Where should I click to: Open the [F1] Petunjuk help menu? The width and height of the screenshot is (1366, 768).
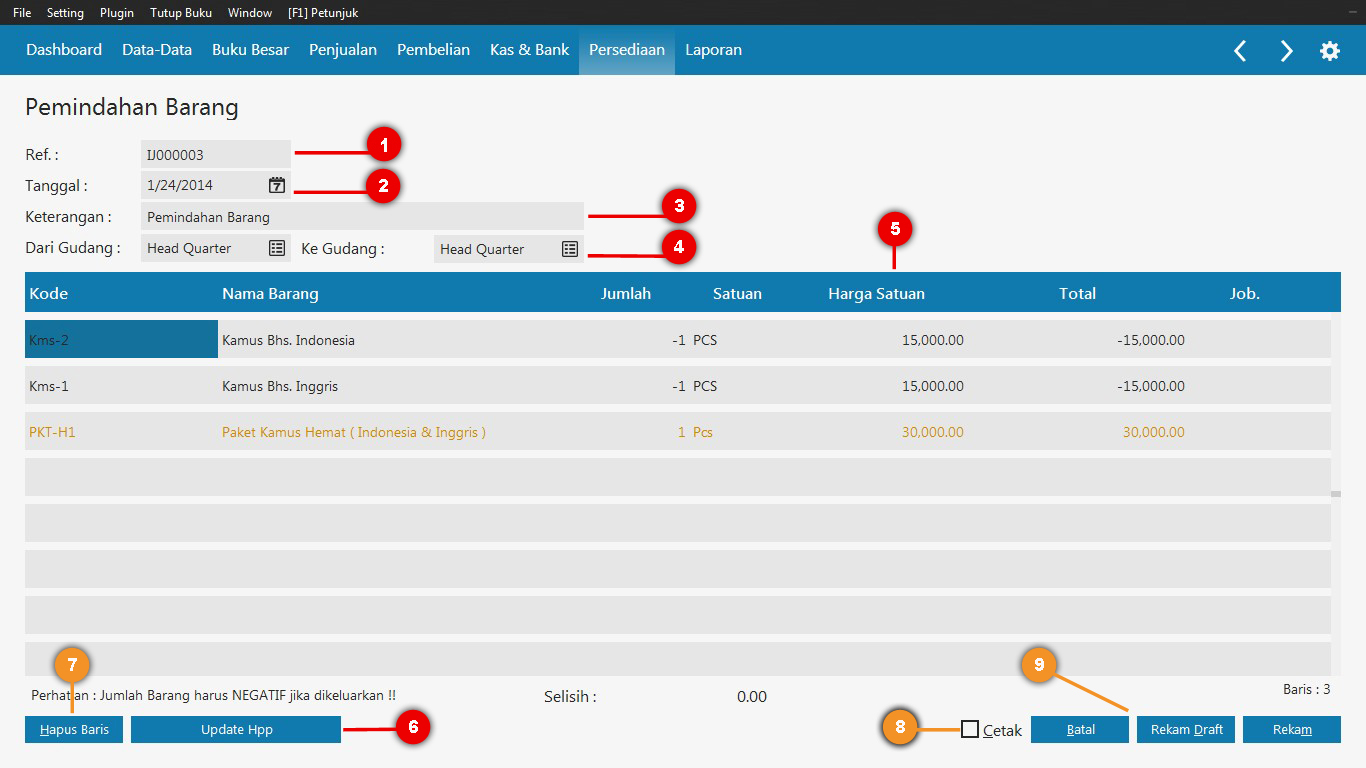coord(323,13)
